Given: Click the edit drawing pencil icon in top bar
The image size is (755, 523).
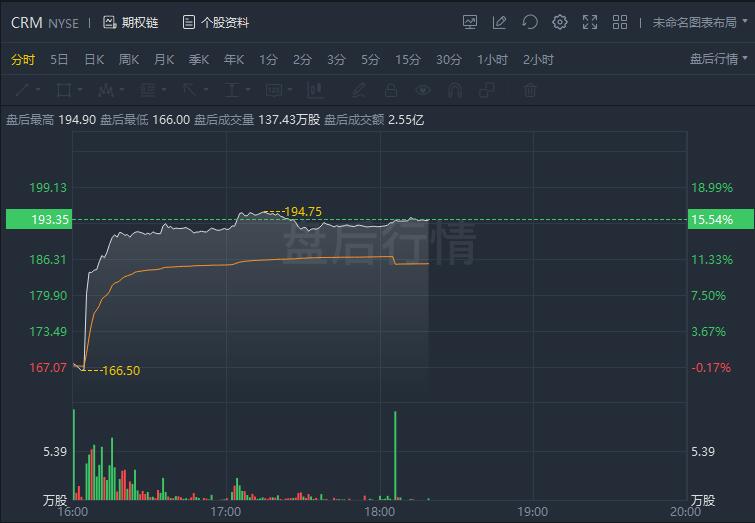Looking at the screenshot, I should pos(499,22).
